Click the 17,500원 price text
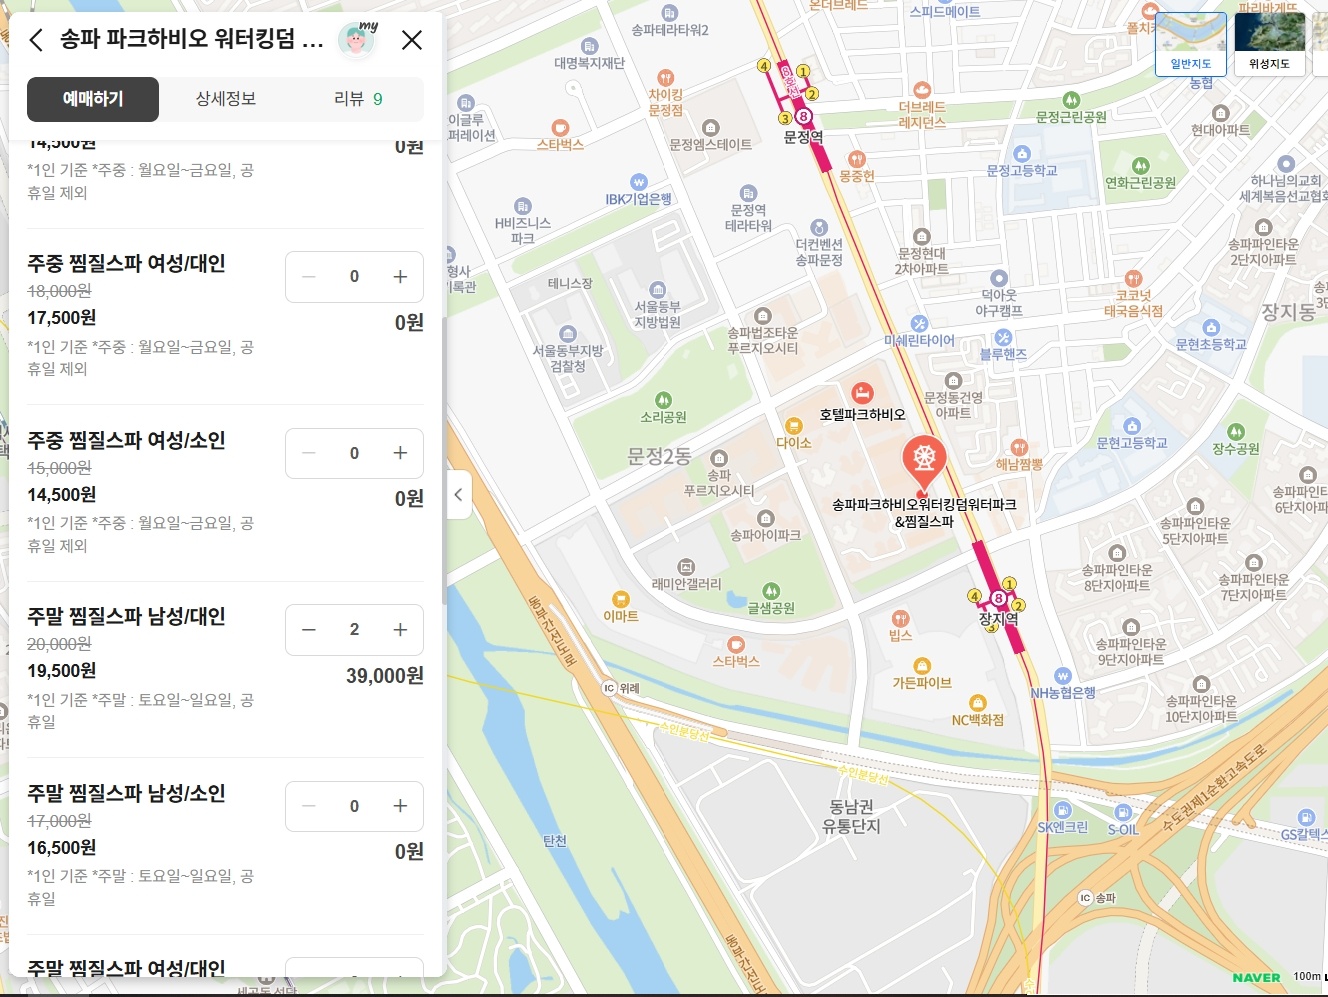1328x997 pixels. coord(62,318)
